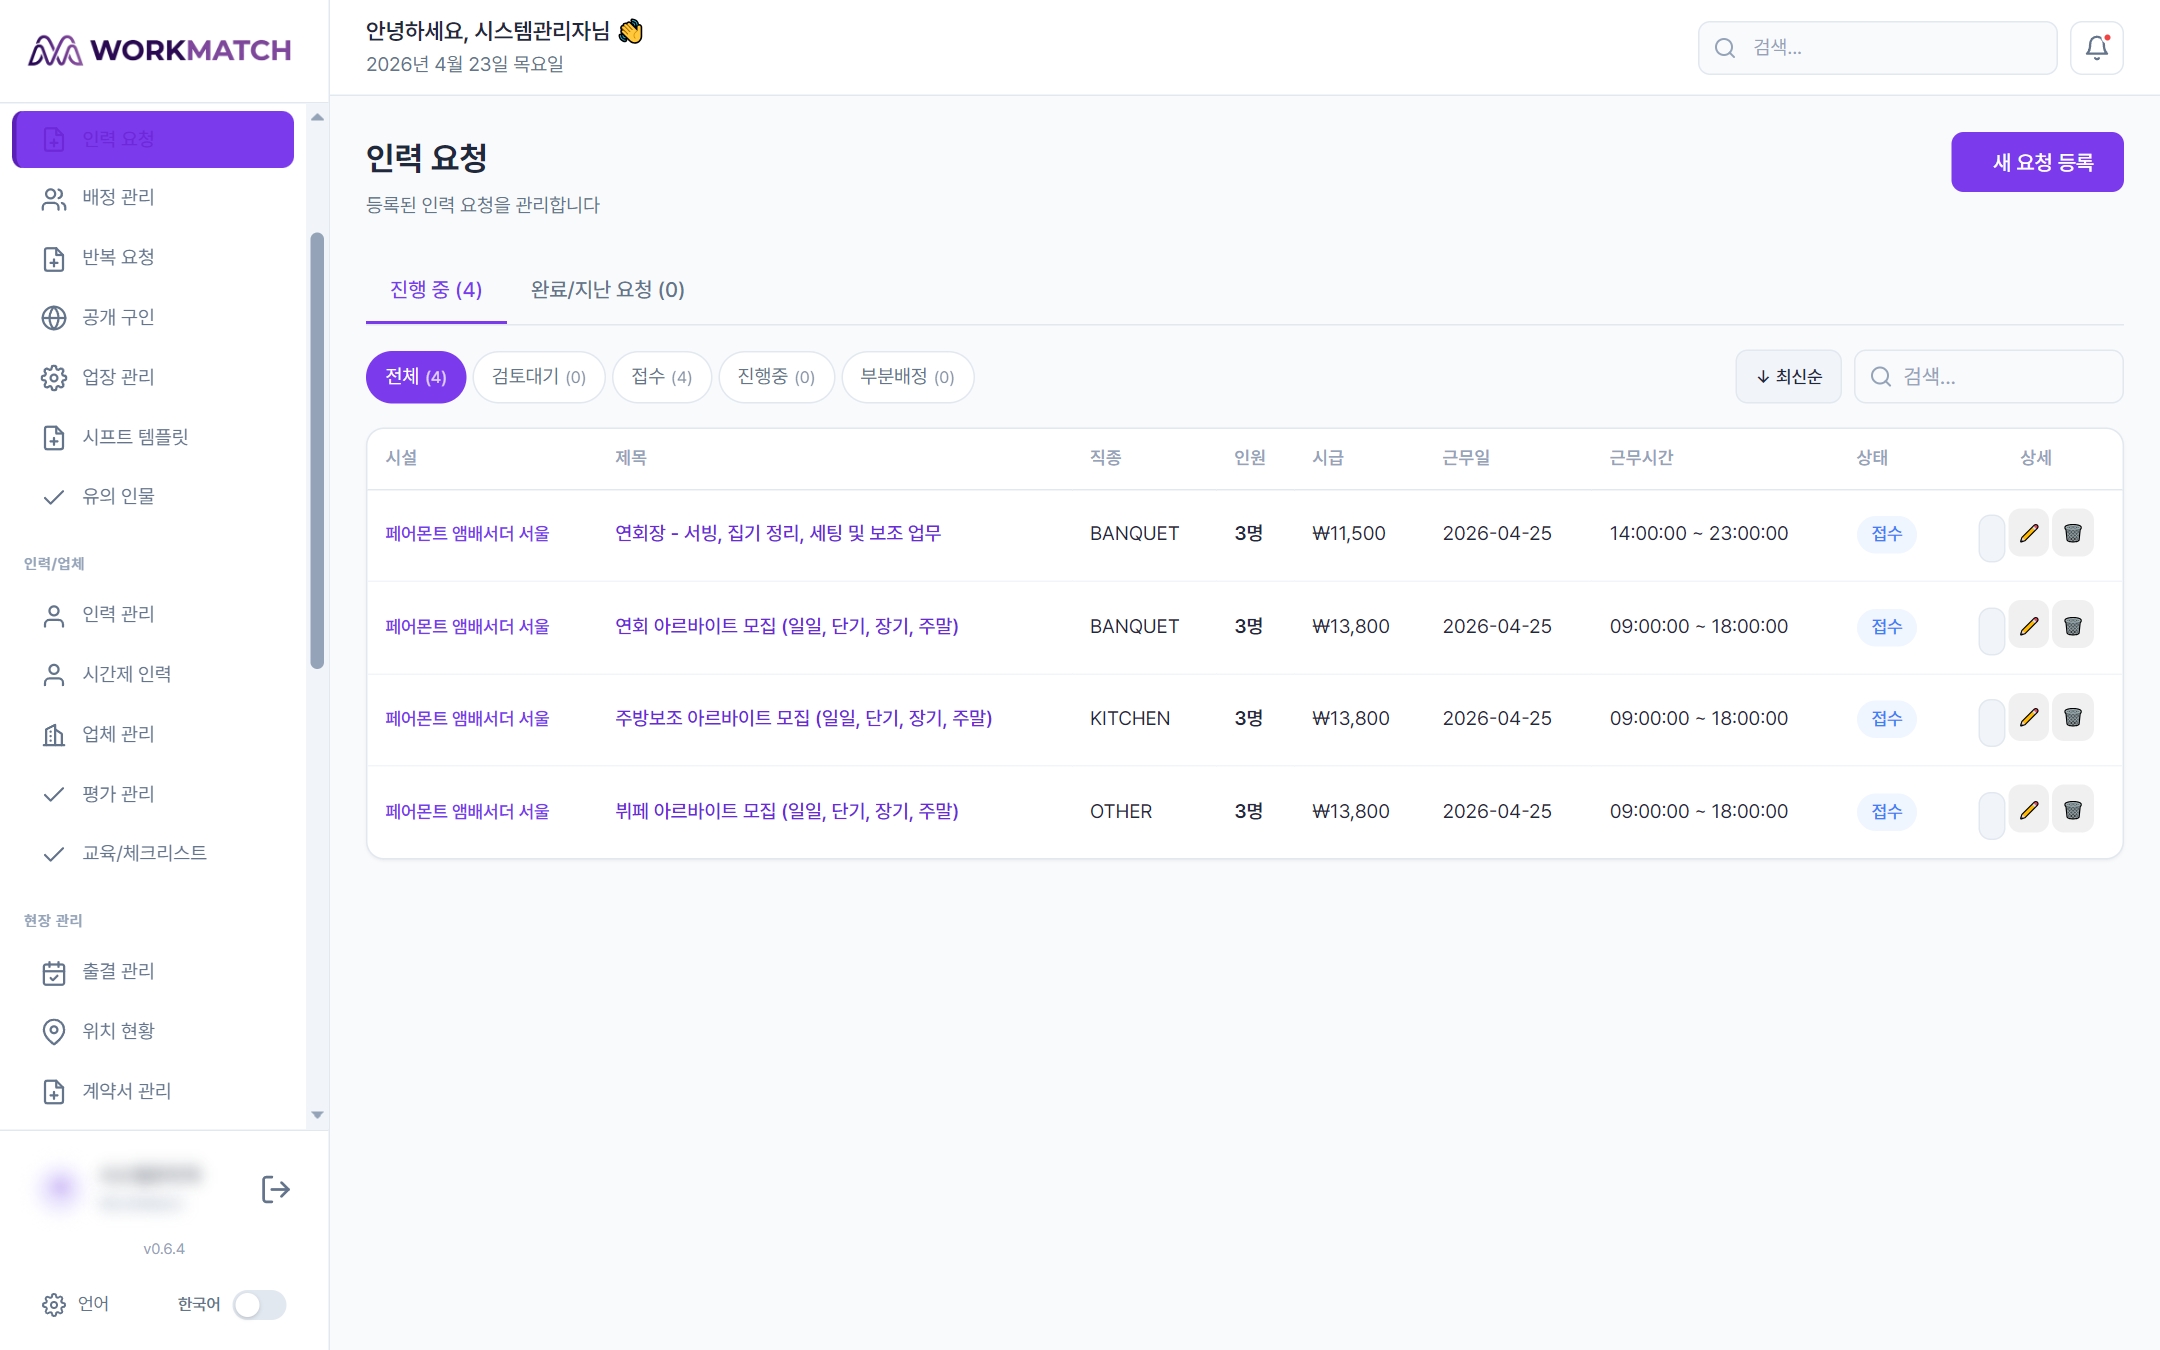This screenshot has height=1350, width=2160.
Task: Open 유의 인물 in the sidebar
Action: pos(153,497)
